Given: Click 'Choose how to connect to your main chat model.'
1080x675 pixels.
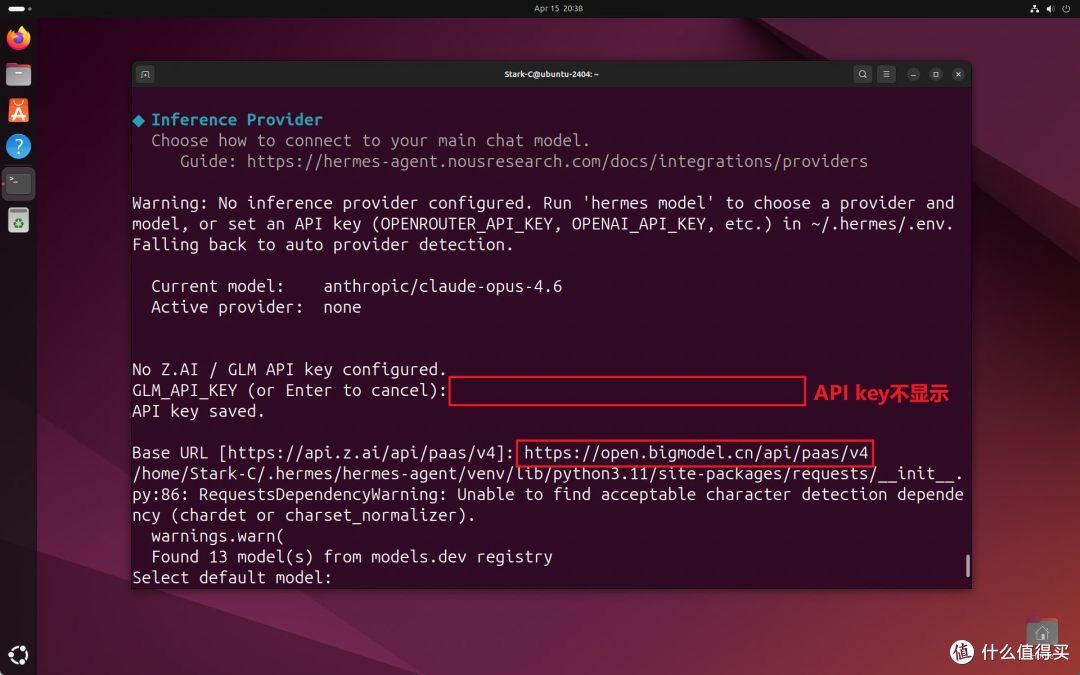Looking at the screenshot, I should pos(371,141).
